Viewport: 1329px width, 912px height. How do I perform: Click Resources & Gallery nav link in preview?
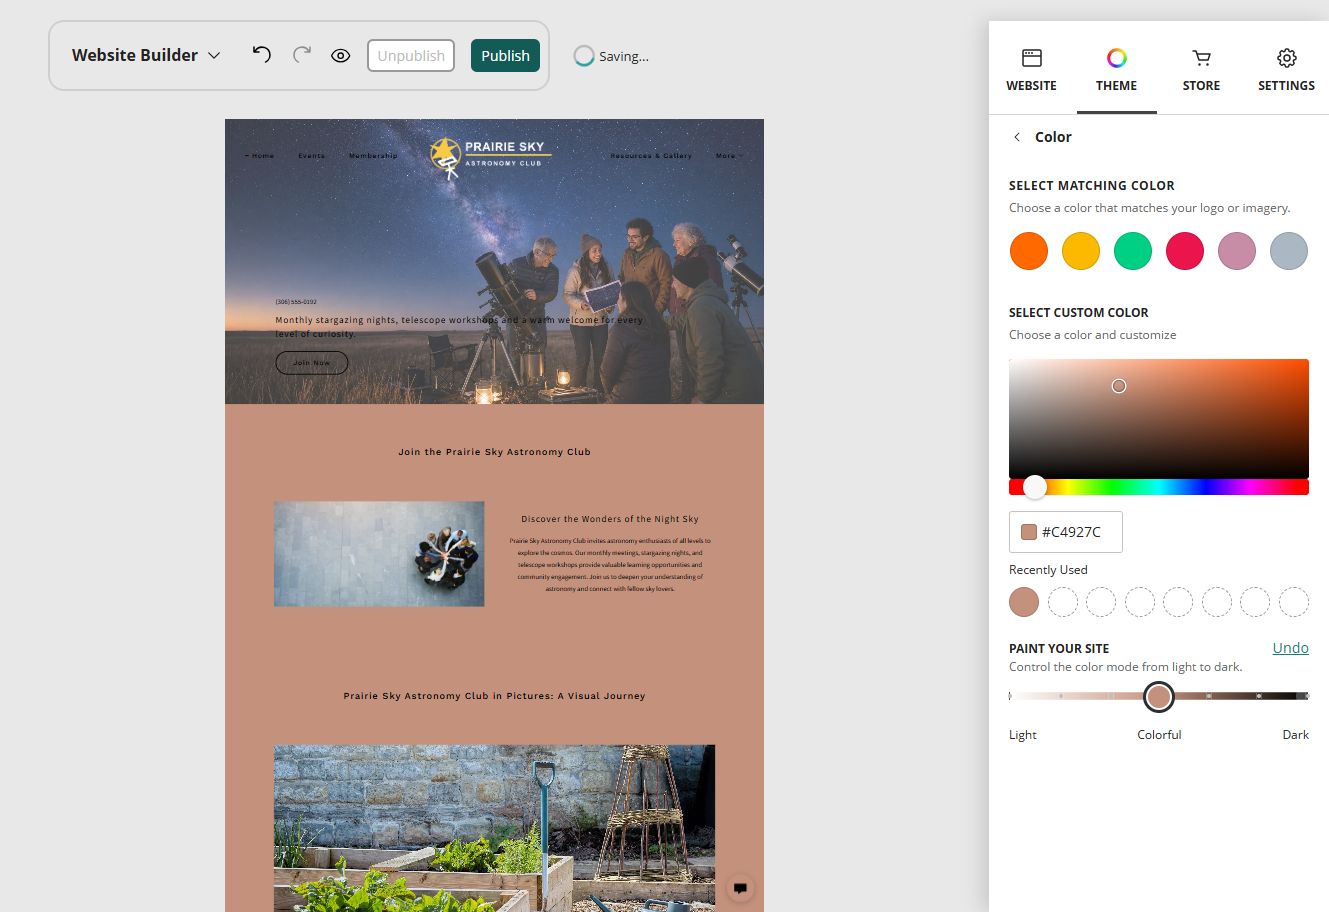tap(651, 156)
